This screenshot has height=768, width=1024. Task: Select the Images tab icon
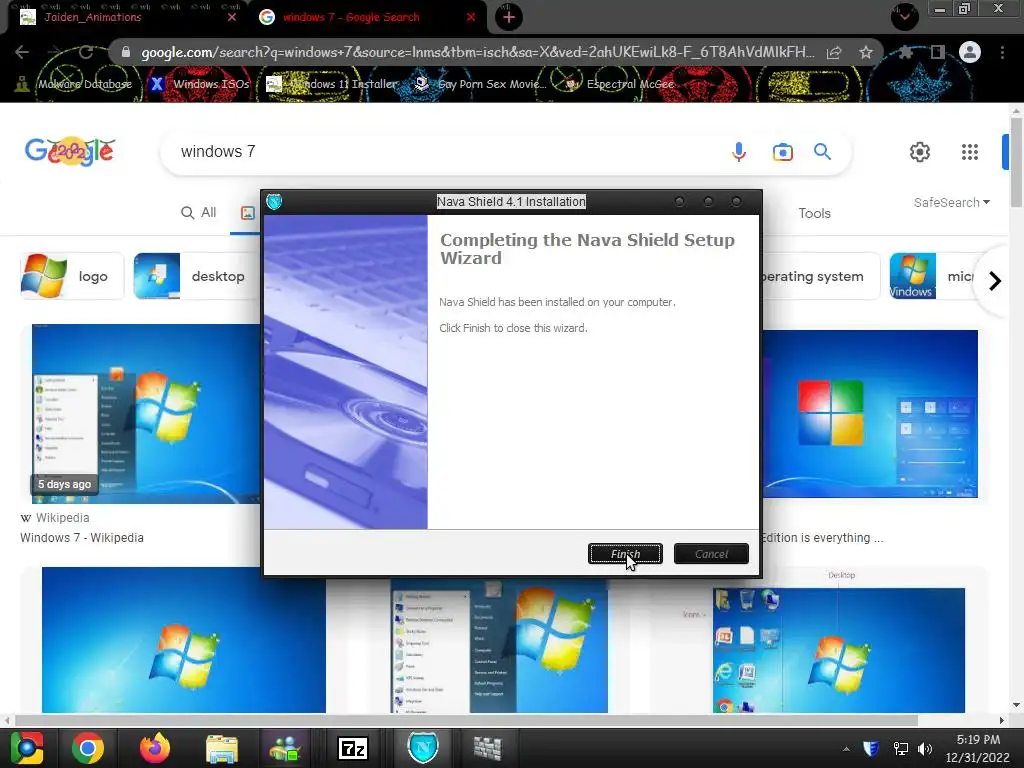[x=248, y=213]
